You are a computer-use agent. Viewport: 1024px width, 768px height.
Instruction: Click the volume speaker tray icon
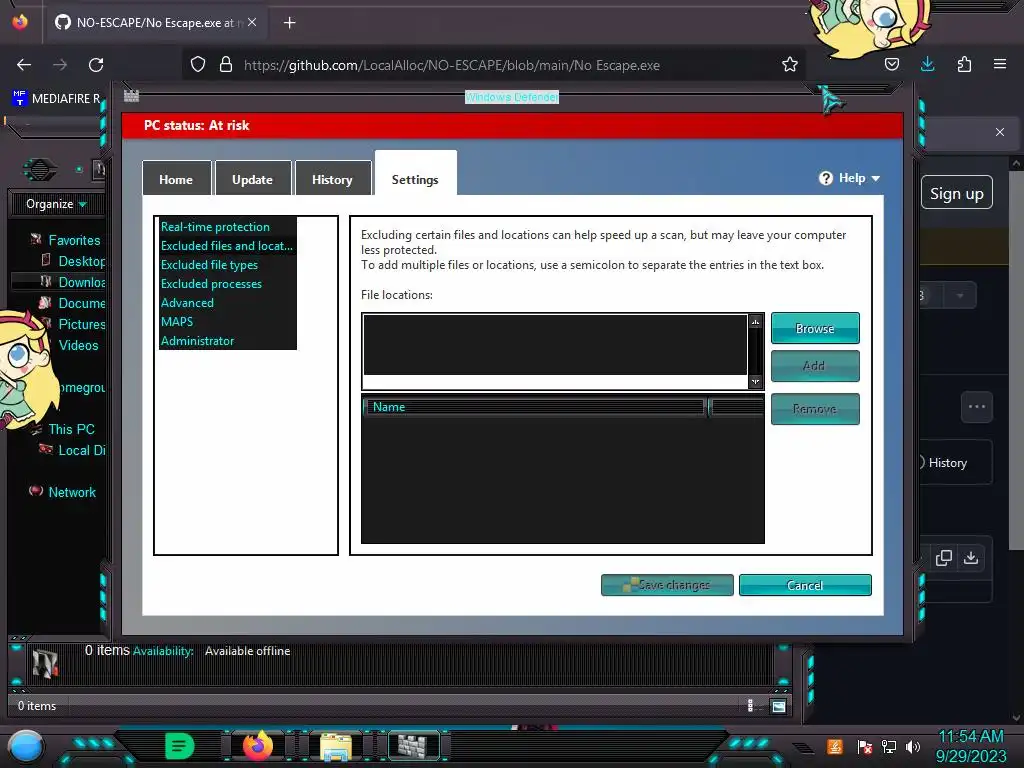pos(913,746)
